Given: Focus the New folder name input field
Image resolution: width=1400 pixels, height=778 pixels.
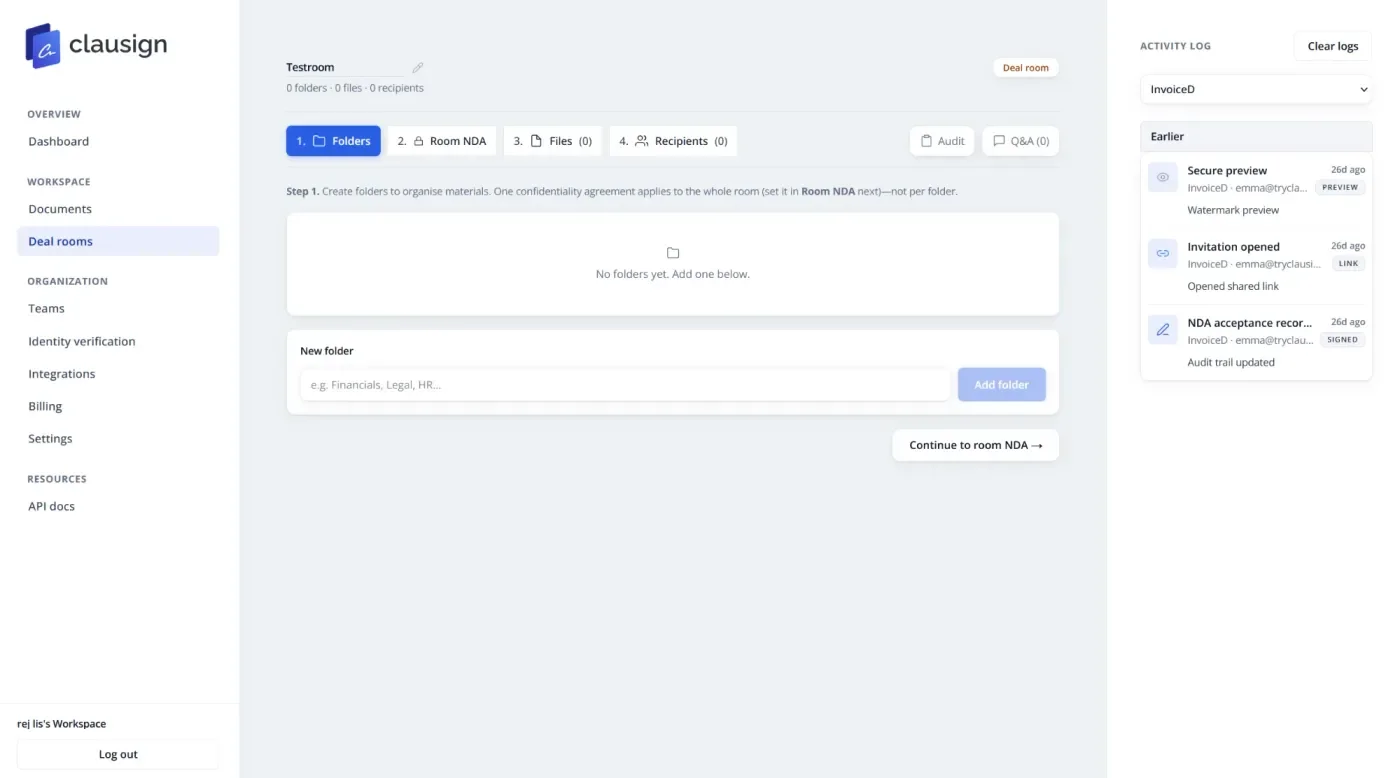Looking at the screenshot, I should (625, 385).
